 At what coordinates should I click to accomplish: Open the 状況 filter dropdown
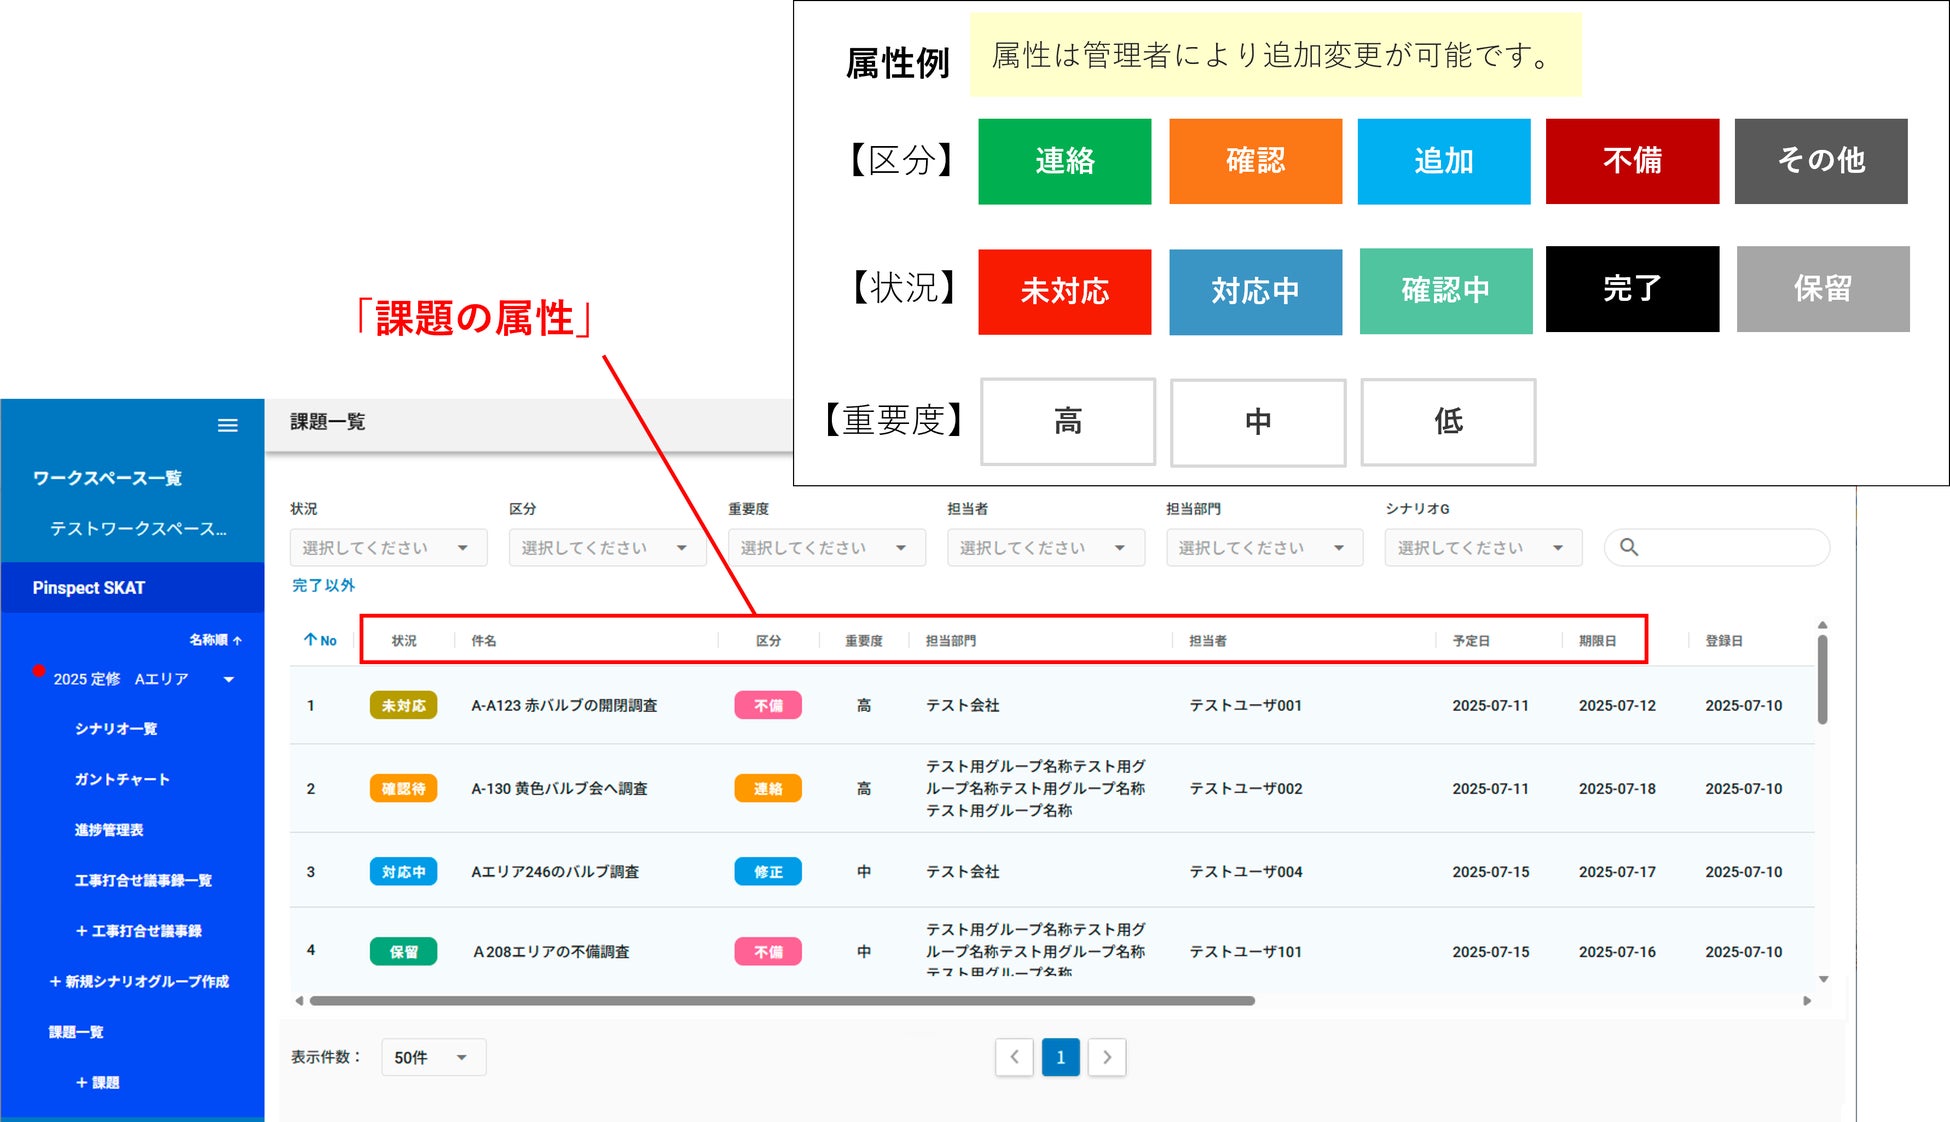coord(388,547)
